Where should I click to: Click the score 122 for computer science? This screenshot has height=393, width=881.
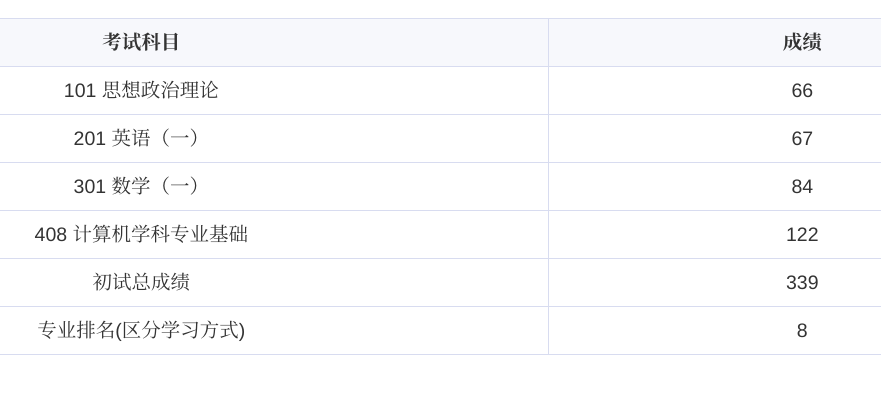click(802, 234)
